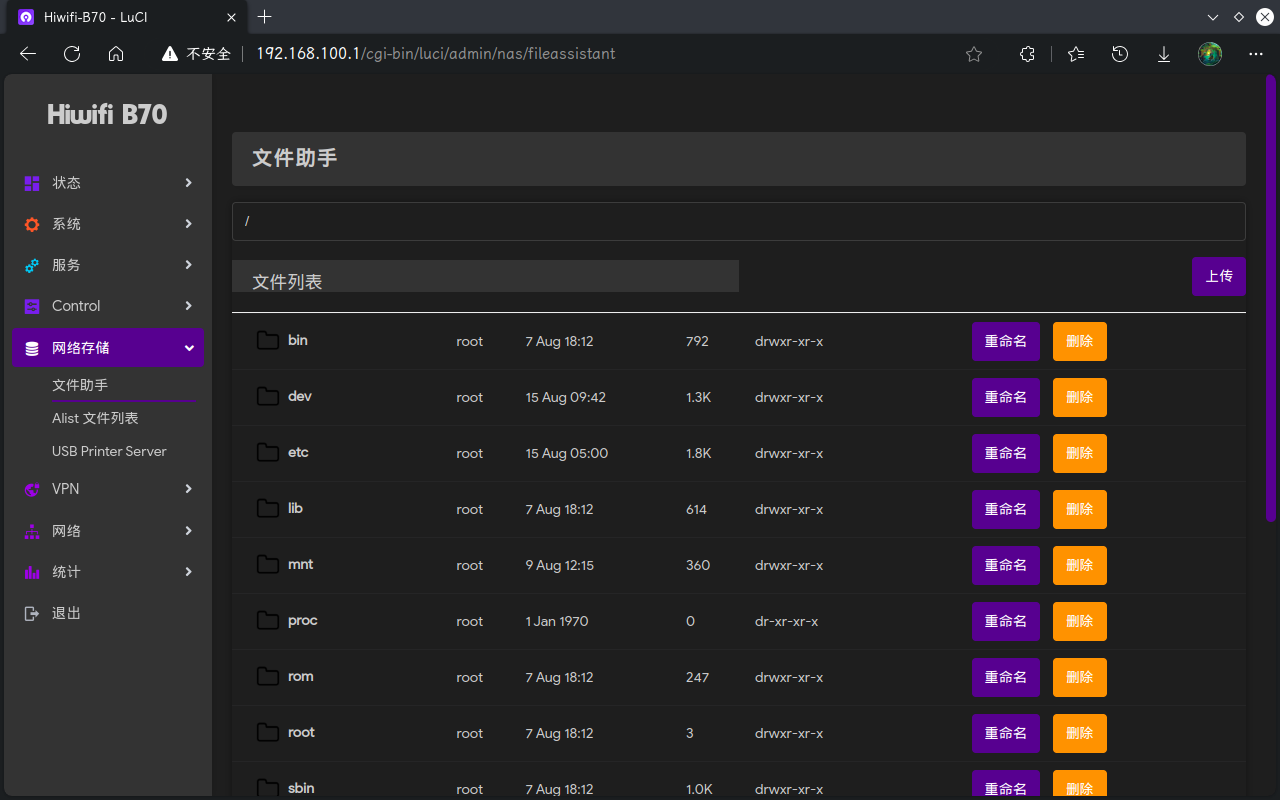
Task: Click the VPN icon in sidebar
Action: [x=32, y=489]
